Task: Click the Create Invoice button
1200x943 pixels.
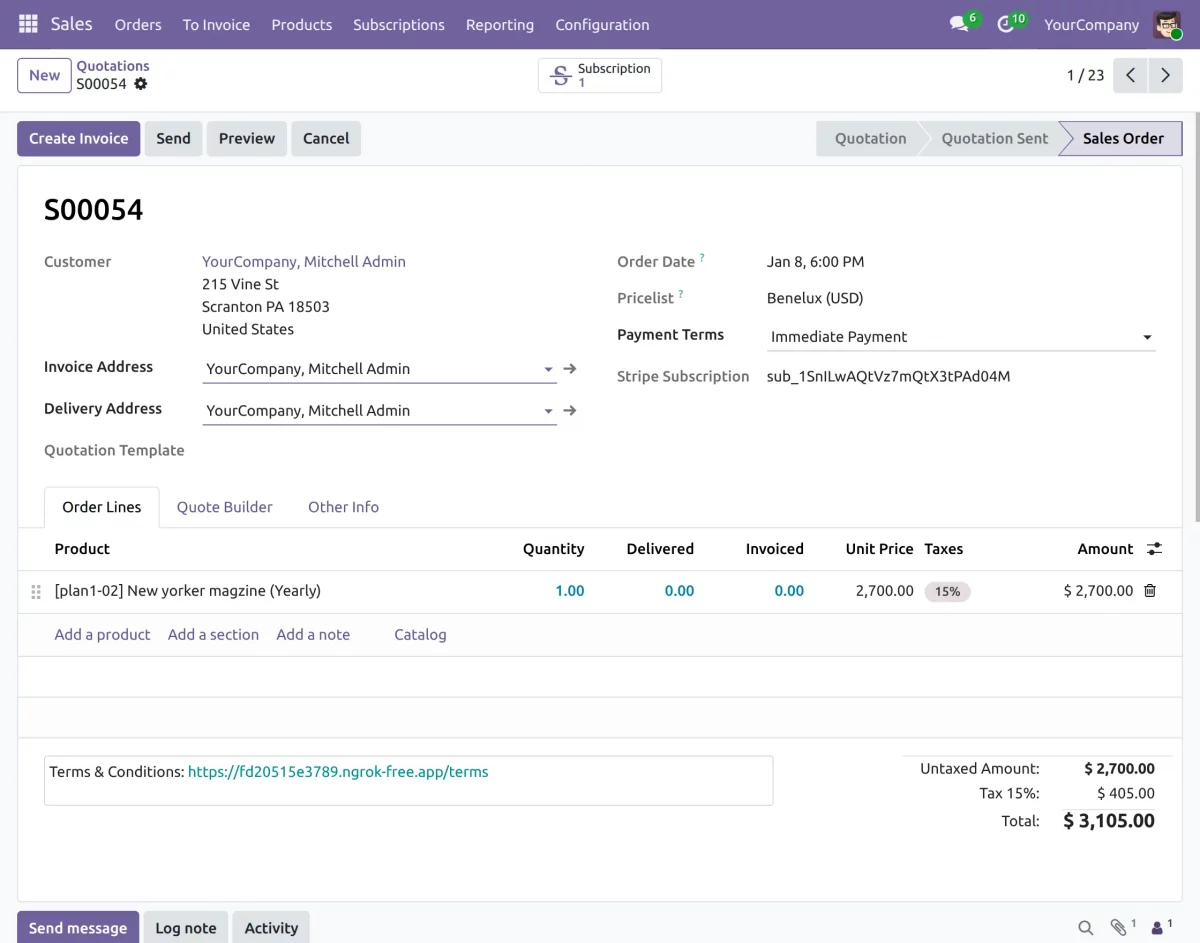Action: pos(78,138)
